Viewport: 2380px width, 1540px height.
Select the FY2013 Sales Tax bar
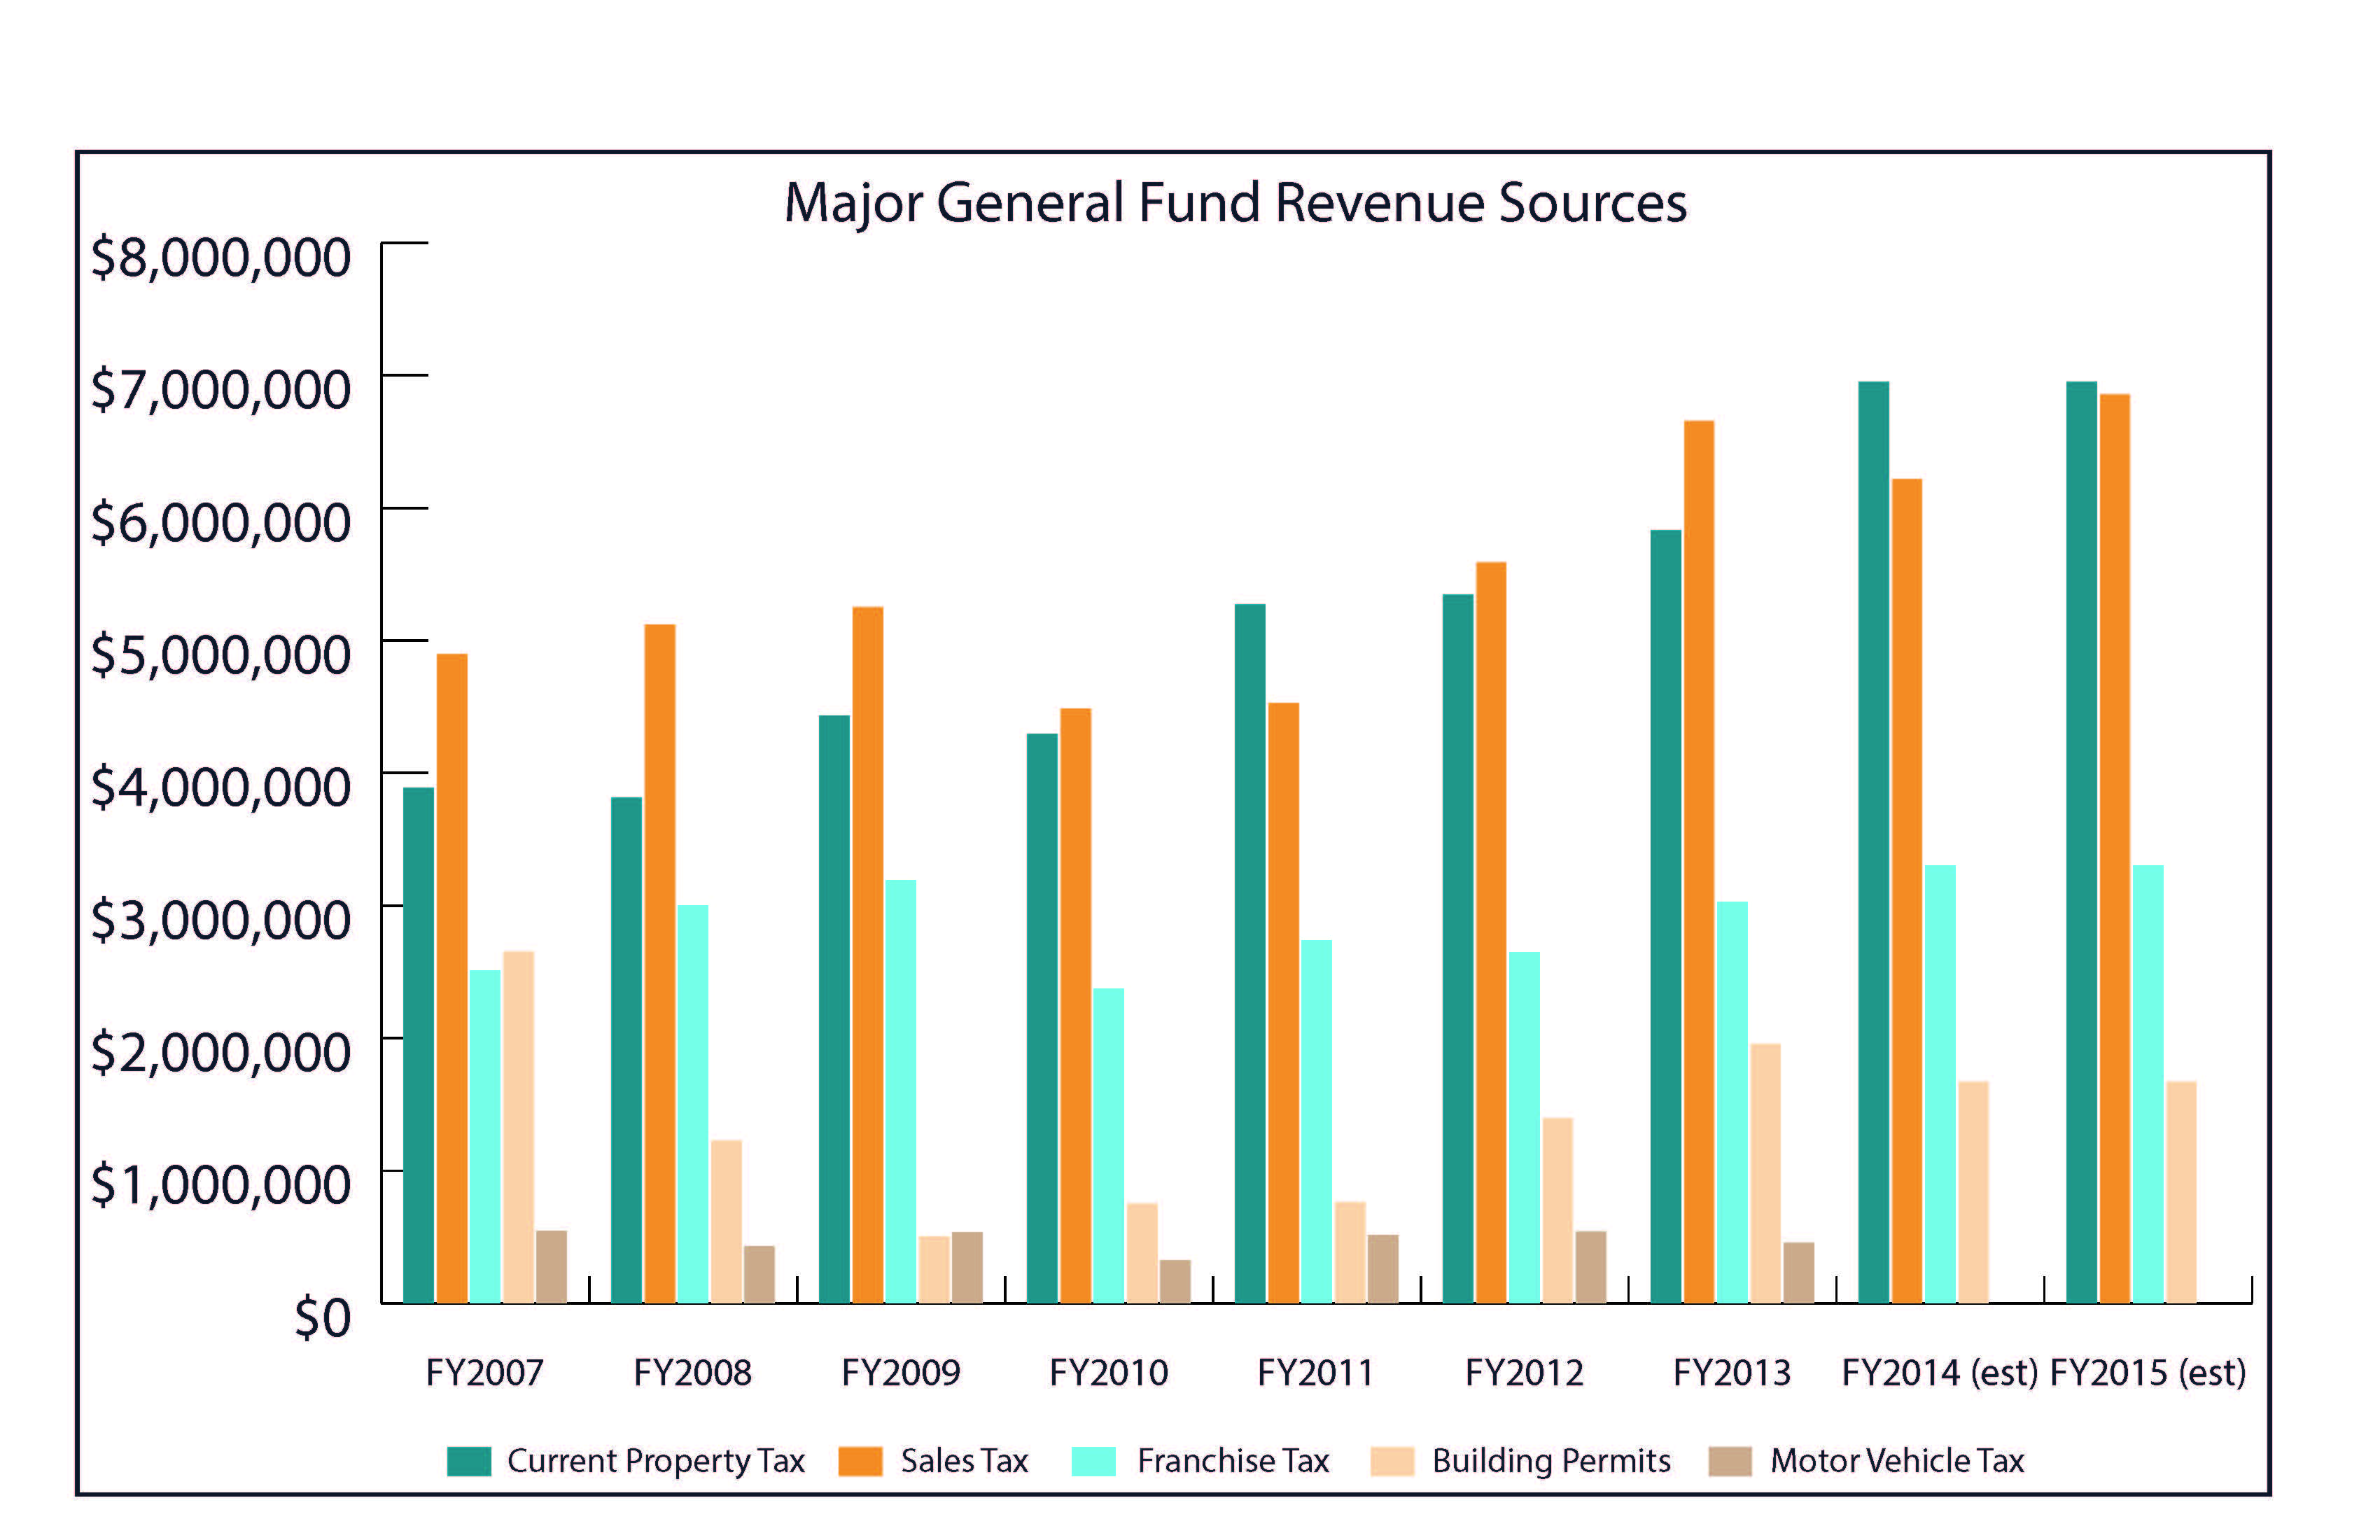click(x=1699, y=861)
